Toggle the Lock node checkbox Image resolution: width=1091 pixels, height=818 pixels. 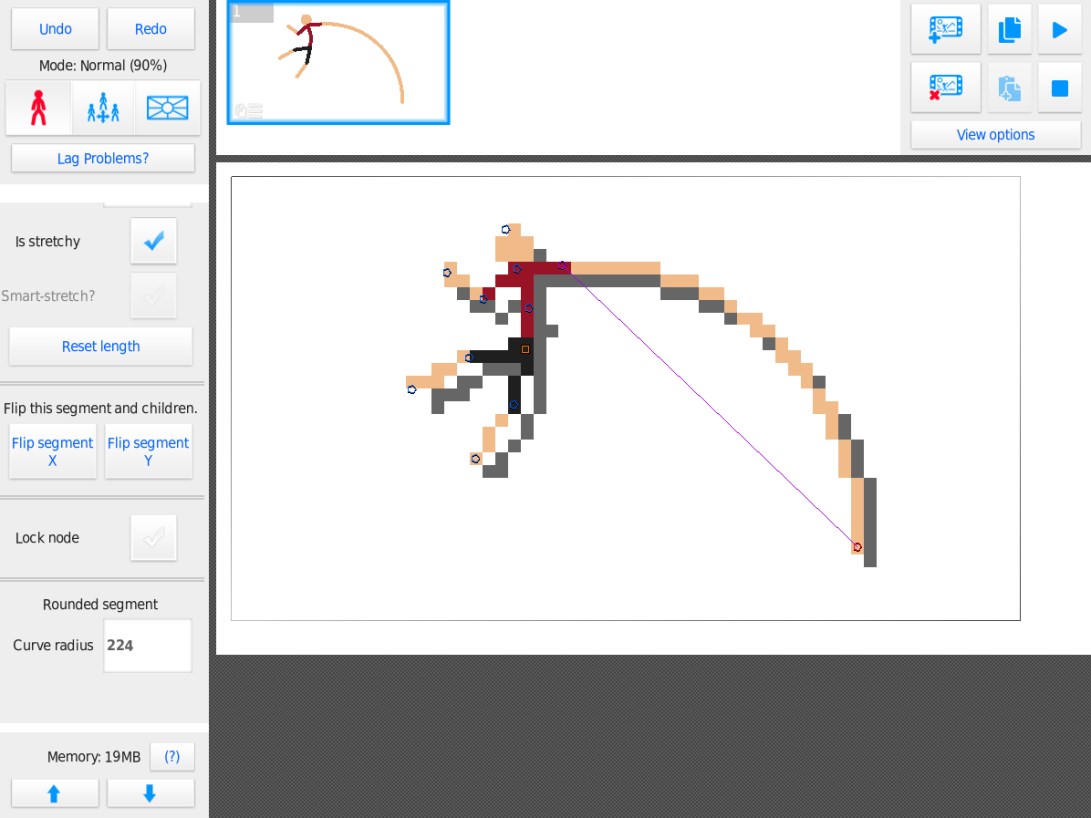[154, 538]
